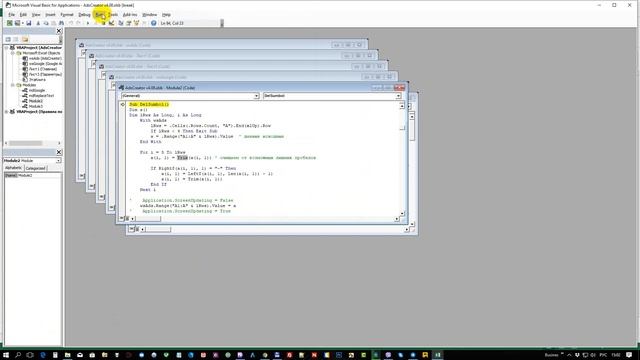
Task: Collapse the VBAProject (AdsCreator) tree node
Action: (7, 48)
